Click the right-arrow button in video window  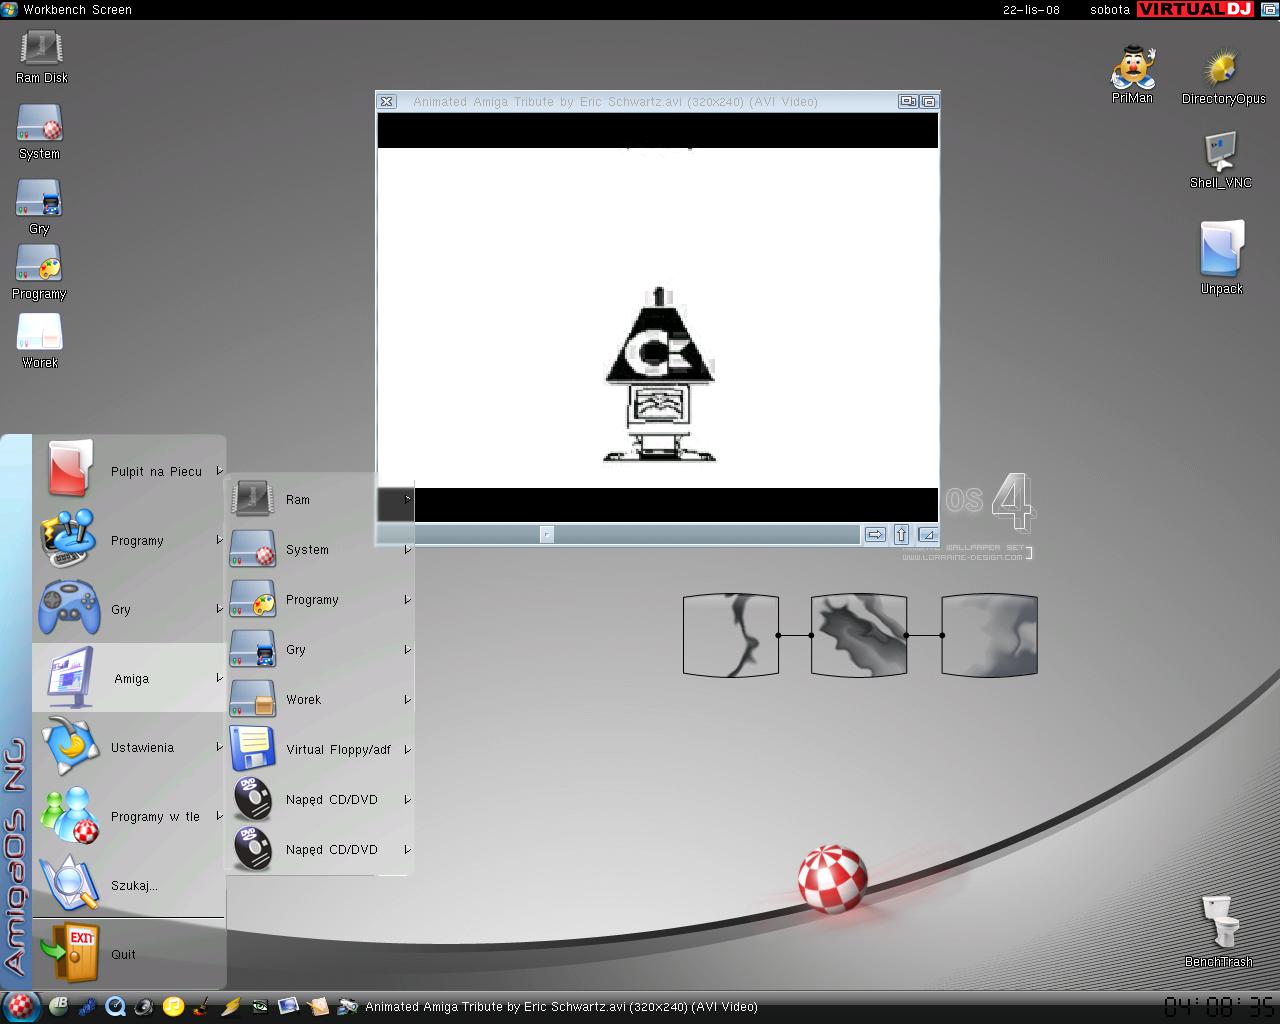[875, 534]
